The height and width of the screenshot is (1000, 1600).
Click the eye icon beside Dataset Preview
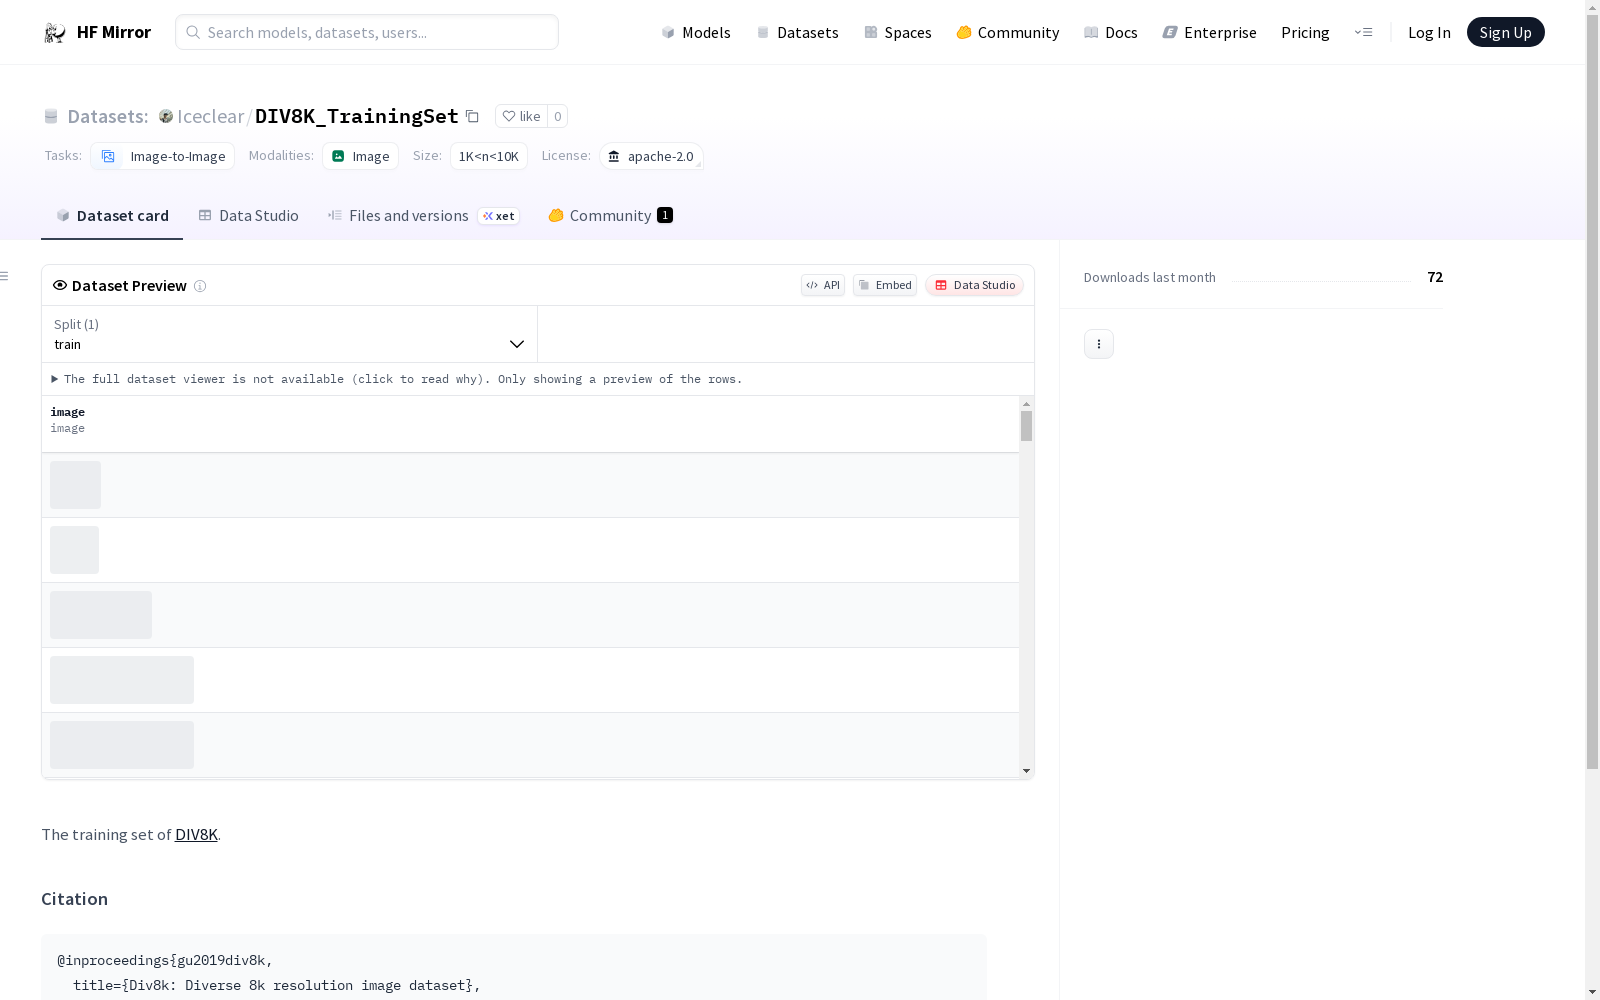click(60, 285)
